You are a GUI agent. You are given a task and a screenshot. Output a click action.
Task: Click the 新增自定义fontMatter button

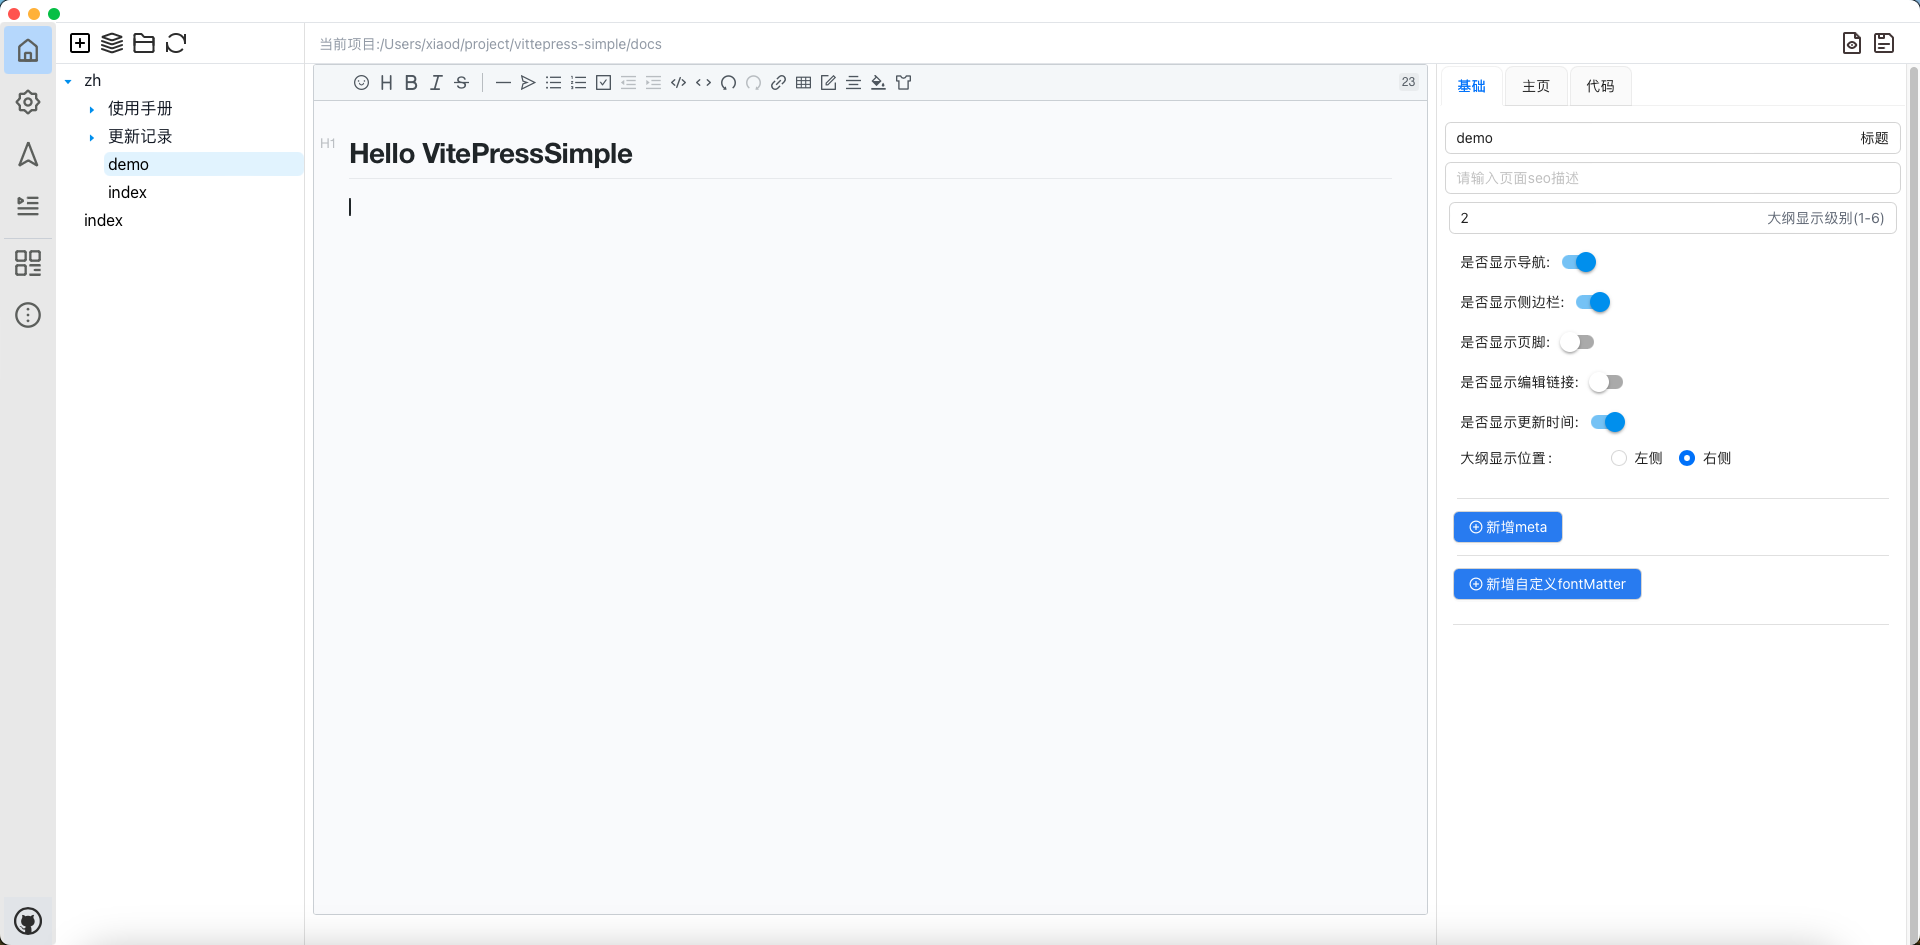(x=1547, y=584)
